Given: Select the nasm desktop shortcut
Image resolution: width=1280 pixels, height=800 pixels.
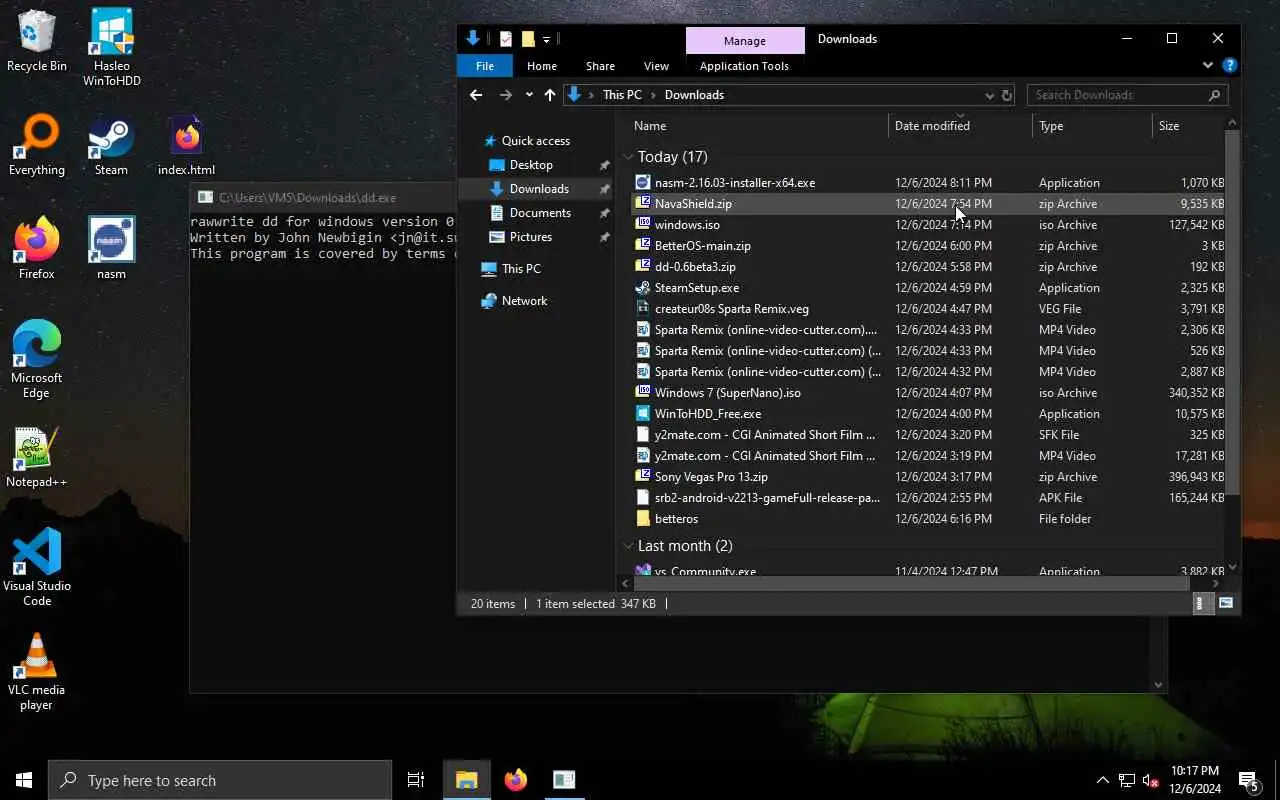Looking at the screenshot, I should [x=112, y=248].
